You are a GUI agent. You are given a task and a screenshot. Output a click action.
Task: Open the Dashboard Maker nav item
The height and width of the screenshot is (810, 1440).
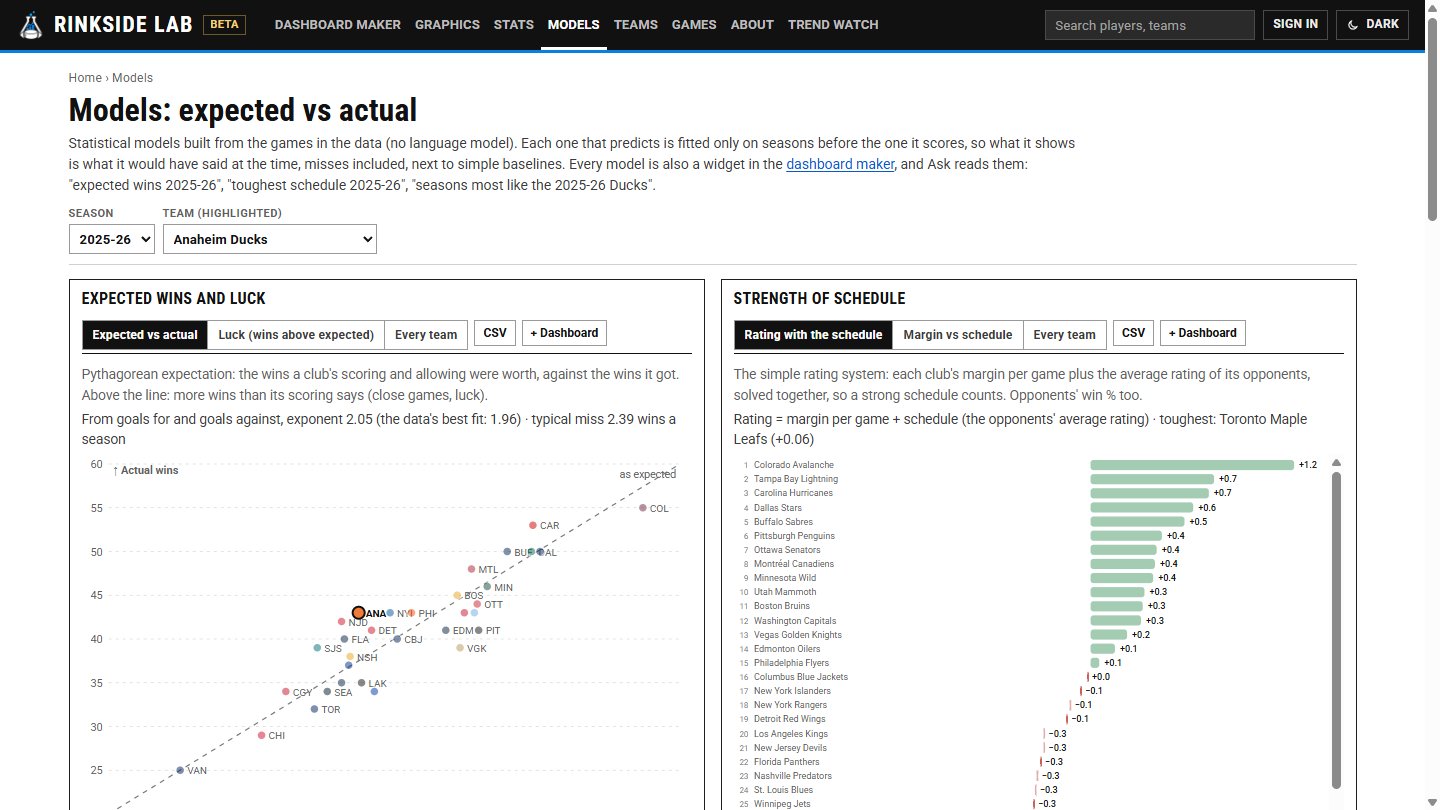(x=338, y=25)
